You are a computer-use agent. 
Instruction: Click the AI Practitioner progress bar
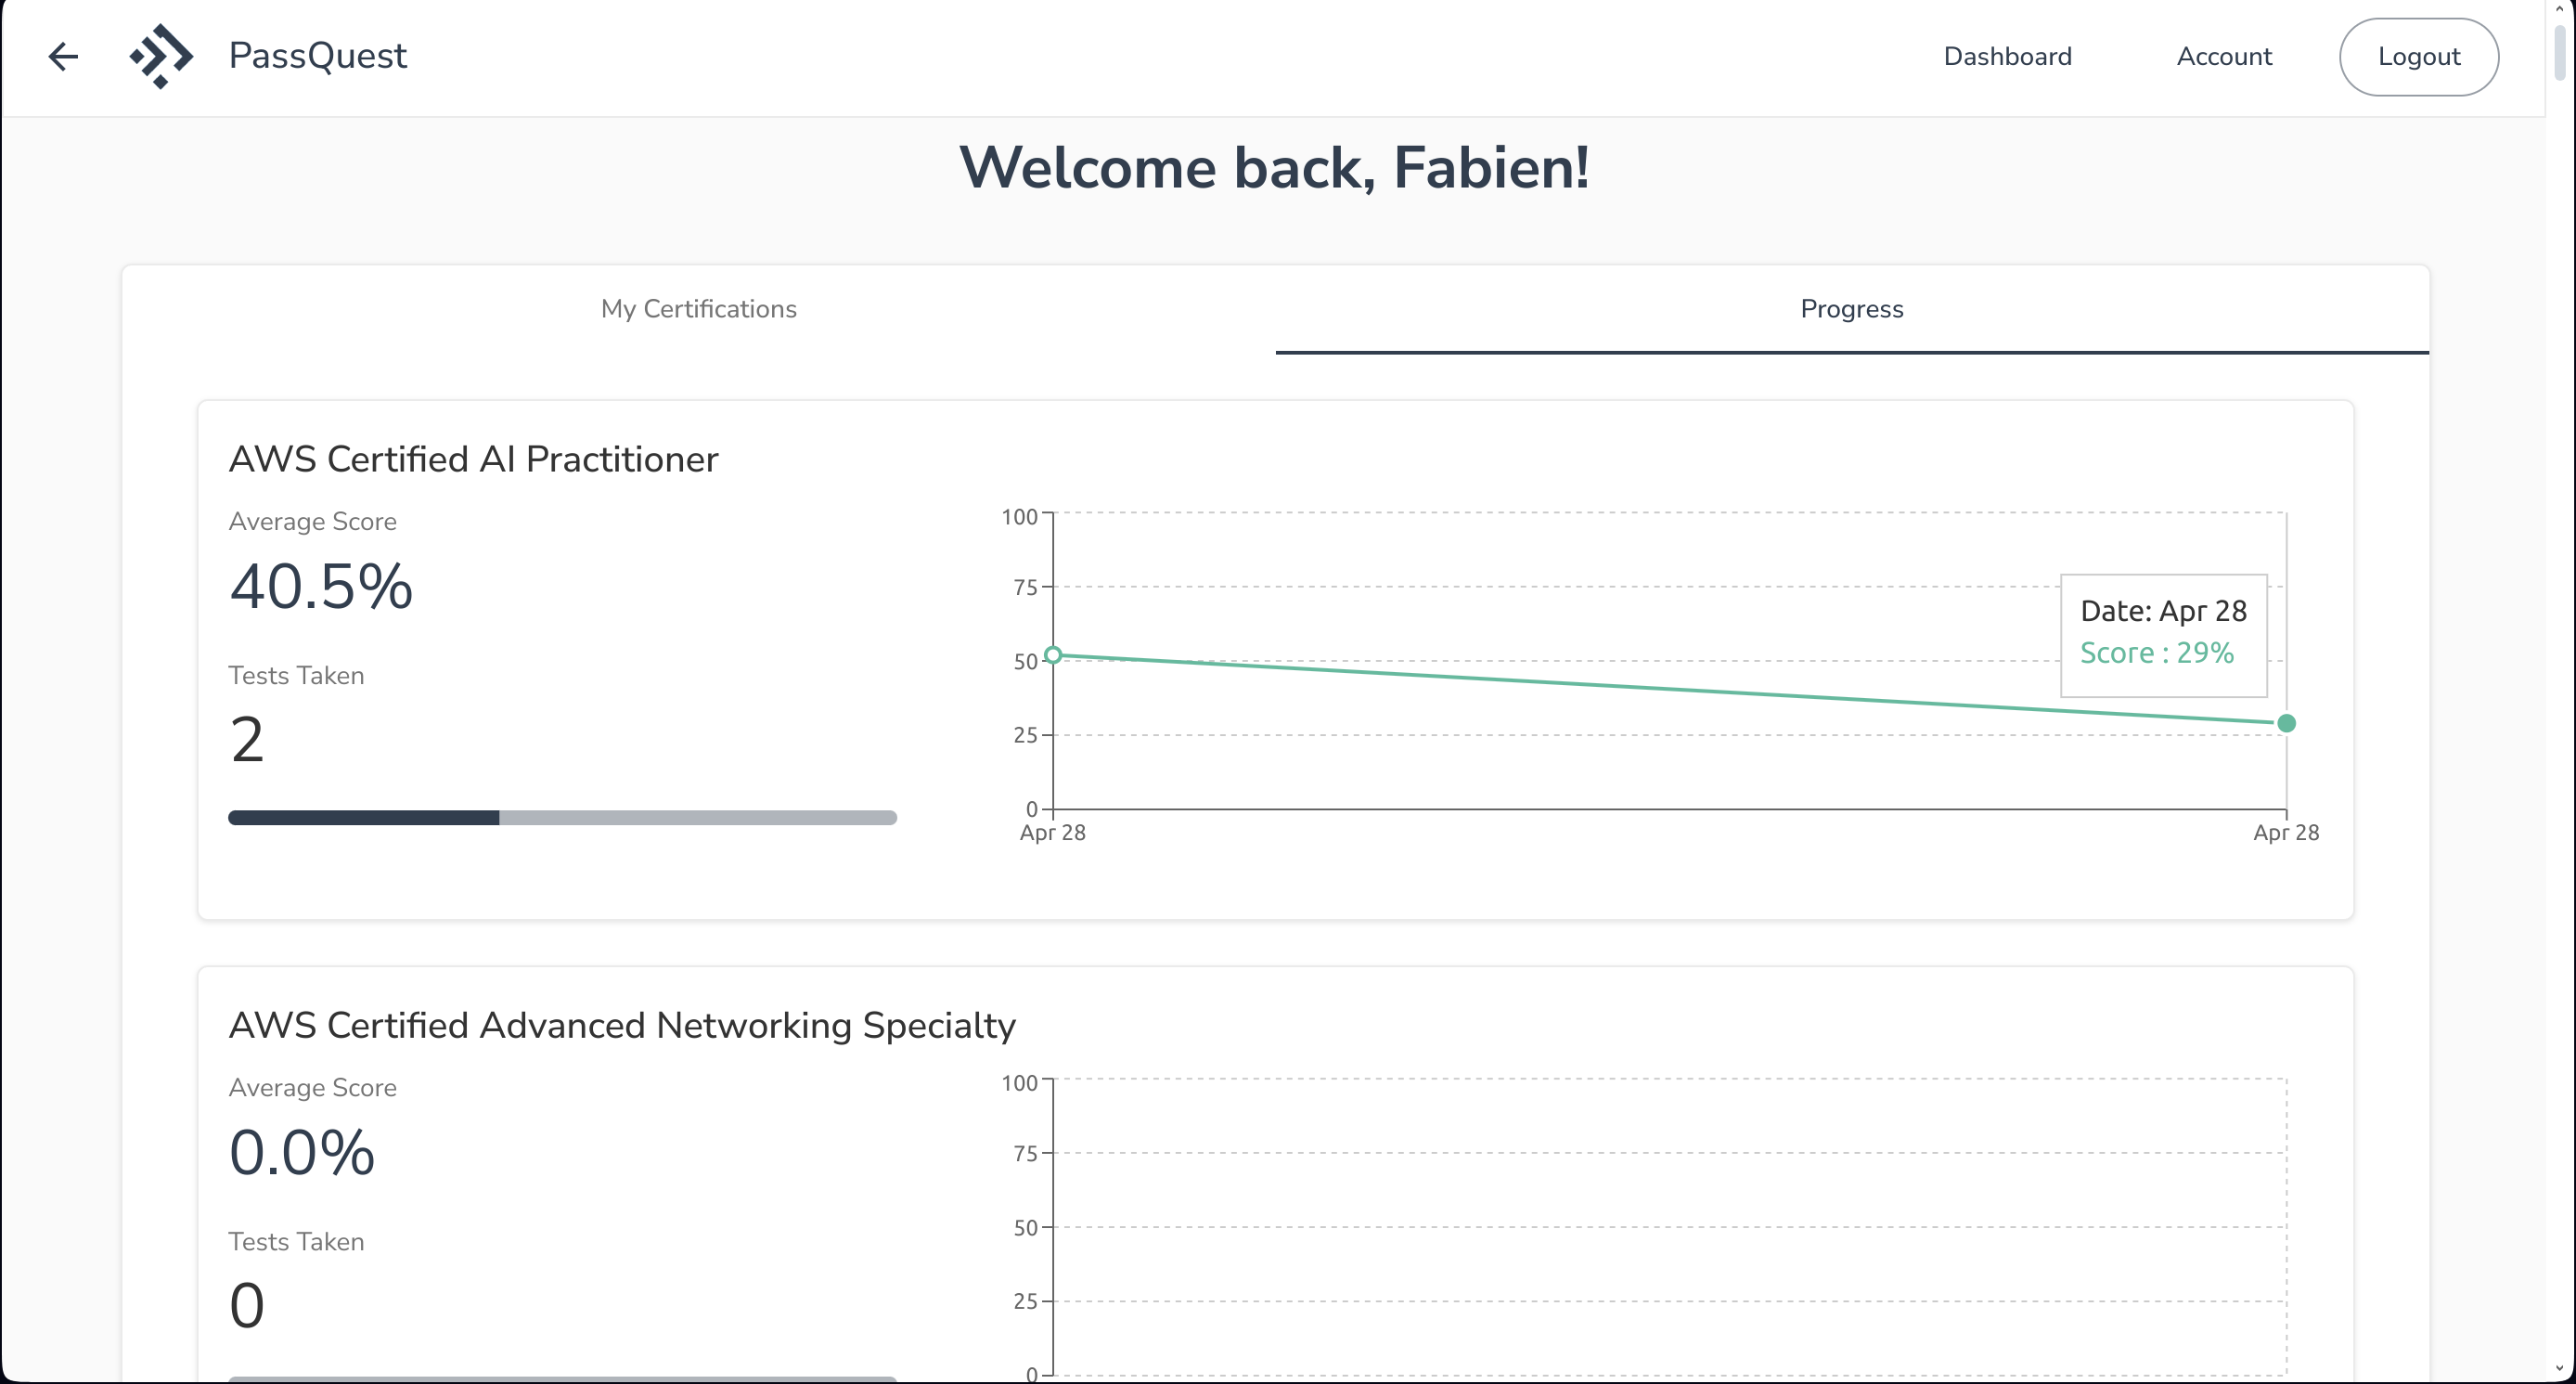(x=562, y=817)
